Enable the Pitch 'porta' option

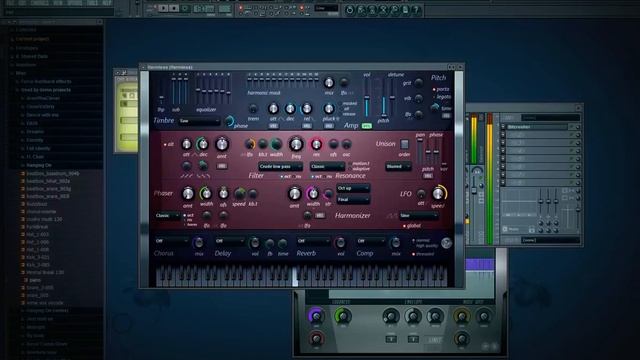point(441,89)
